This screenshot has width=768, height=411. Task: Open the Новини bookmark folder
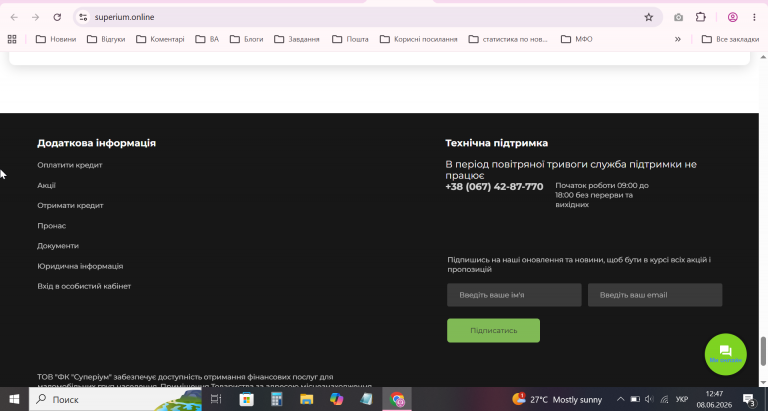pos(56,39)
